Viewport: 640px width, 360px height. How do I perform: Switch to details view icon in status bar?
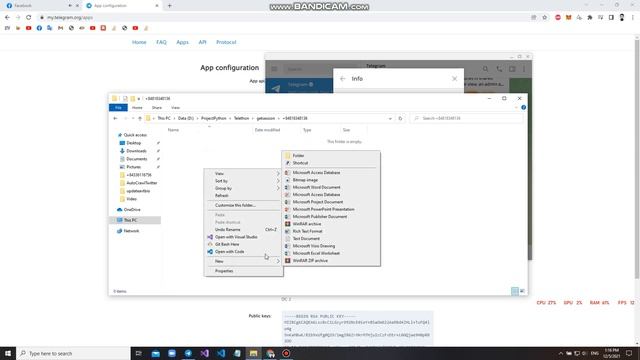pos(515,291)
